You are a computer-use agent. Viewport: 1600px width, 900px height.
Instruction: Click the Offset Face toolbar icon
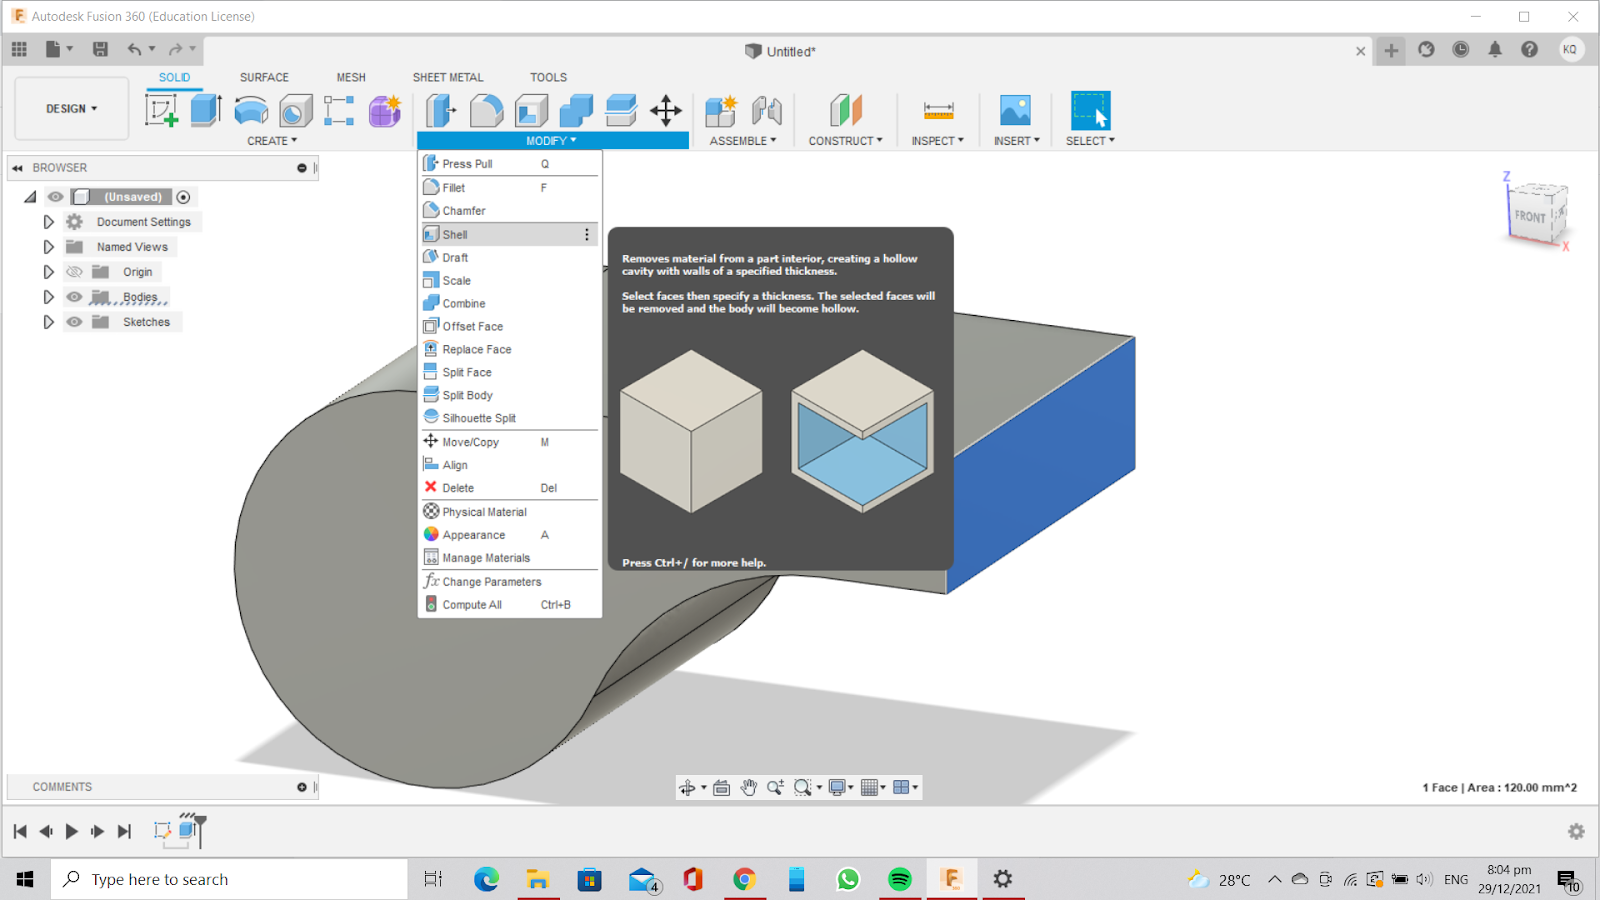click(x=621, y=110)
